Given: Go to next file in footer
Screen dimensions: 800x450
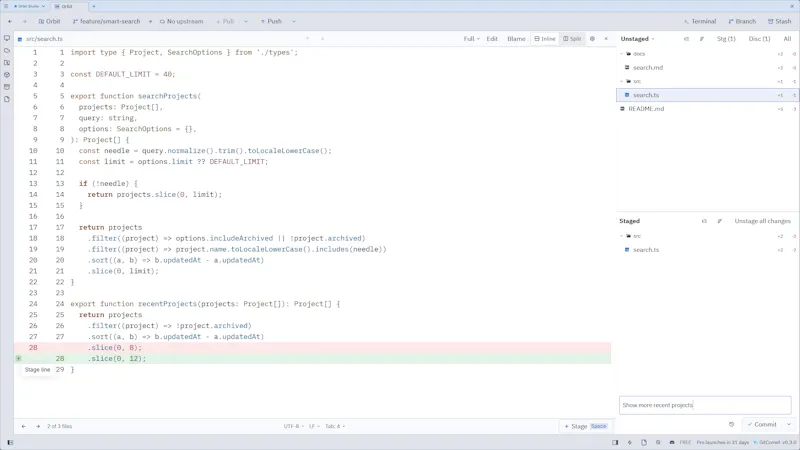Looking at the screenshot, I should [x=38, y=426].
